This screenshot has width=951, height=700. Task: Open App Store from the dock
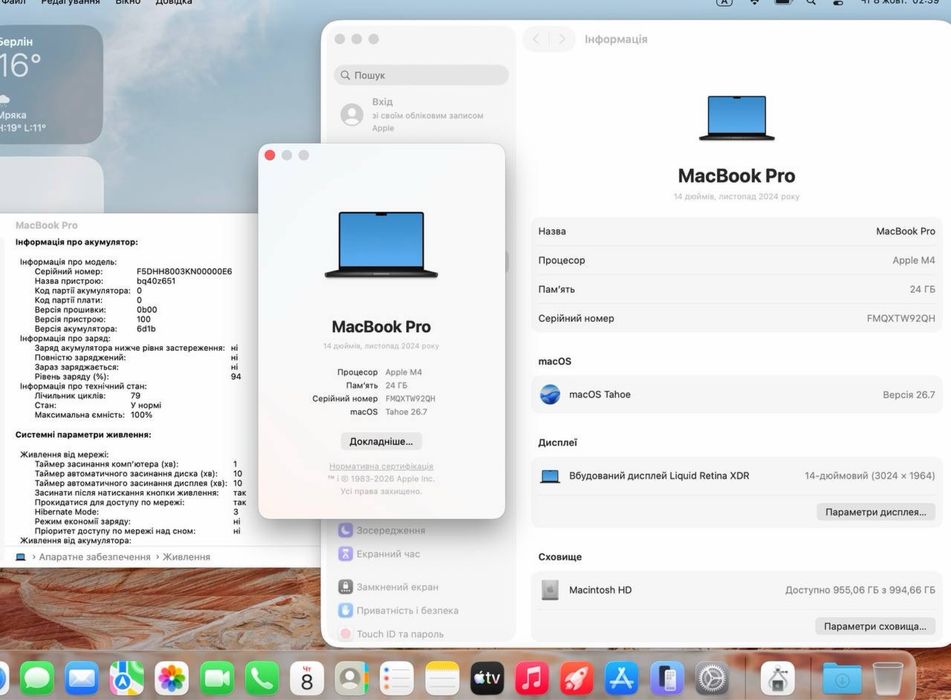click(622, 678)
